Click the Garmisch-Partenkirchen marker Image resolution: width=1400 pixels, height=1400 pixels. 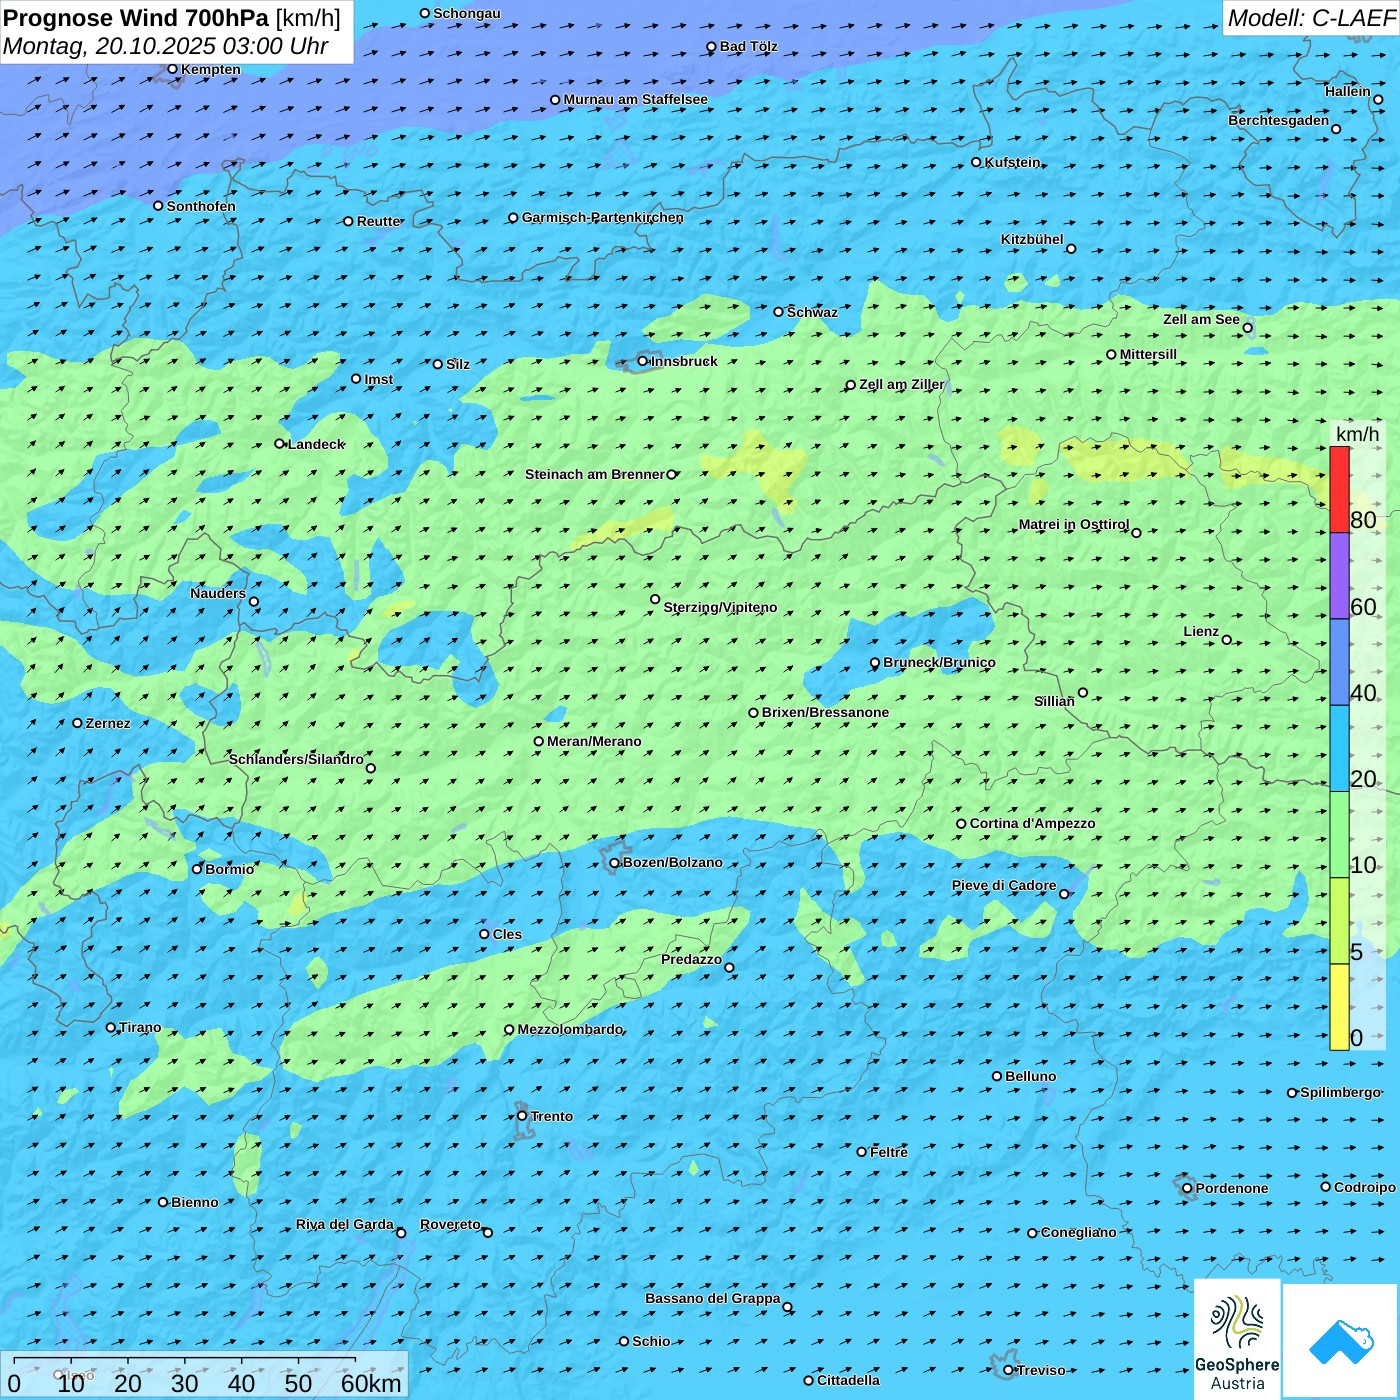click(x=513, y=218)
